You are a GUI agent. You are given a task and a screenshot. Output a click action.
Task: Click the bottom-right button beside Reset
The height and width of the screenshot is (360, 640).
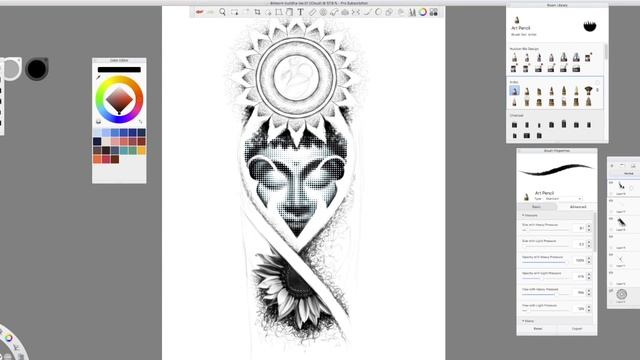click(x=577, y=329)
